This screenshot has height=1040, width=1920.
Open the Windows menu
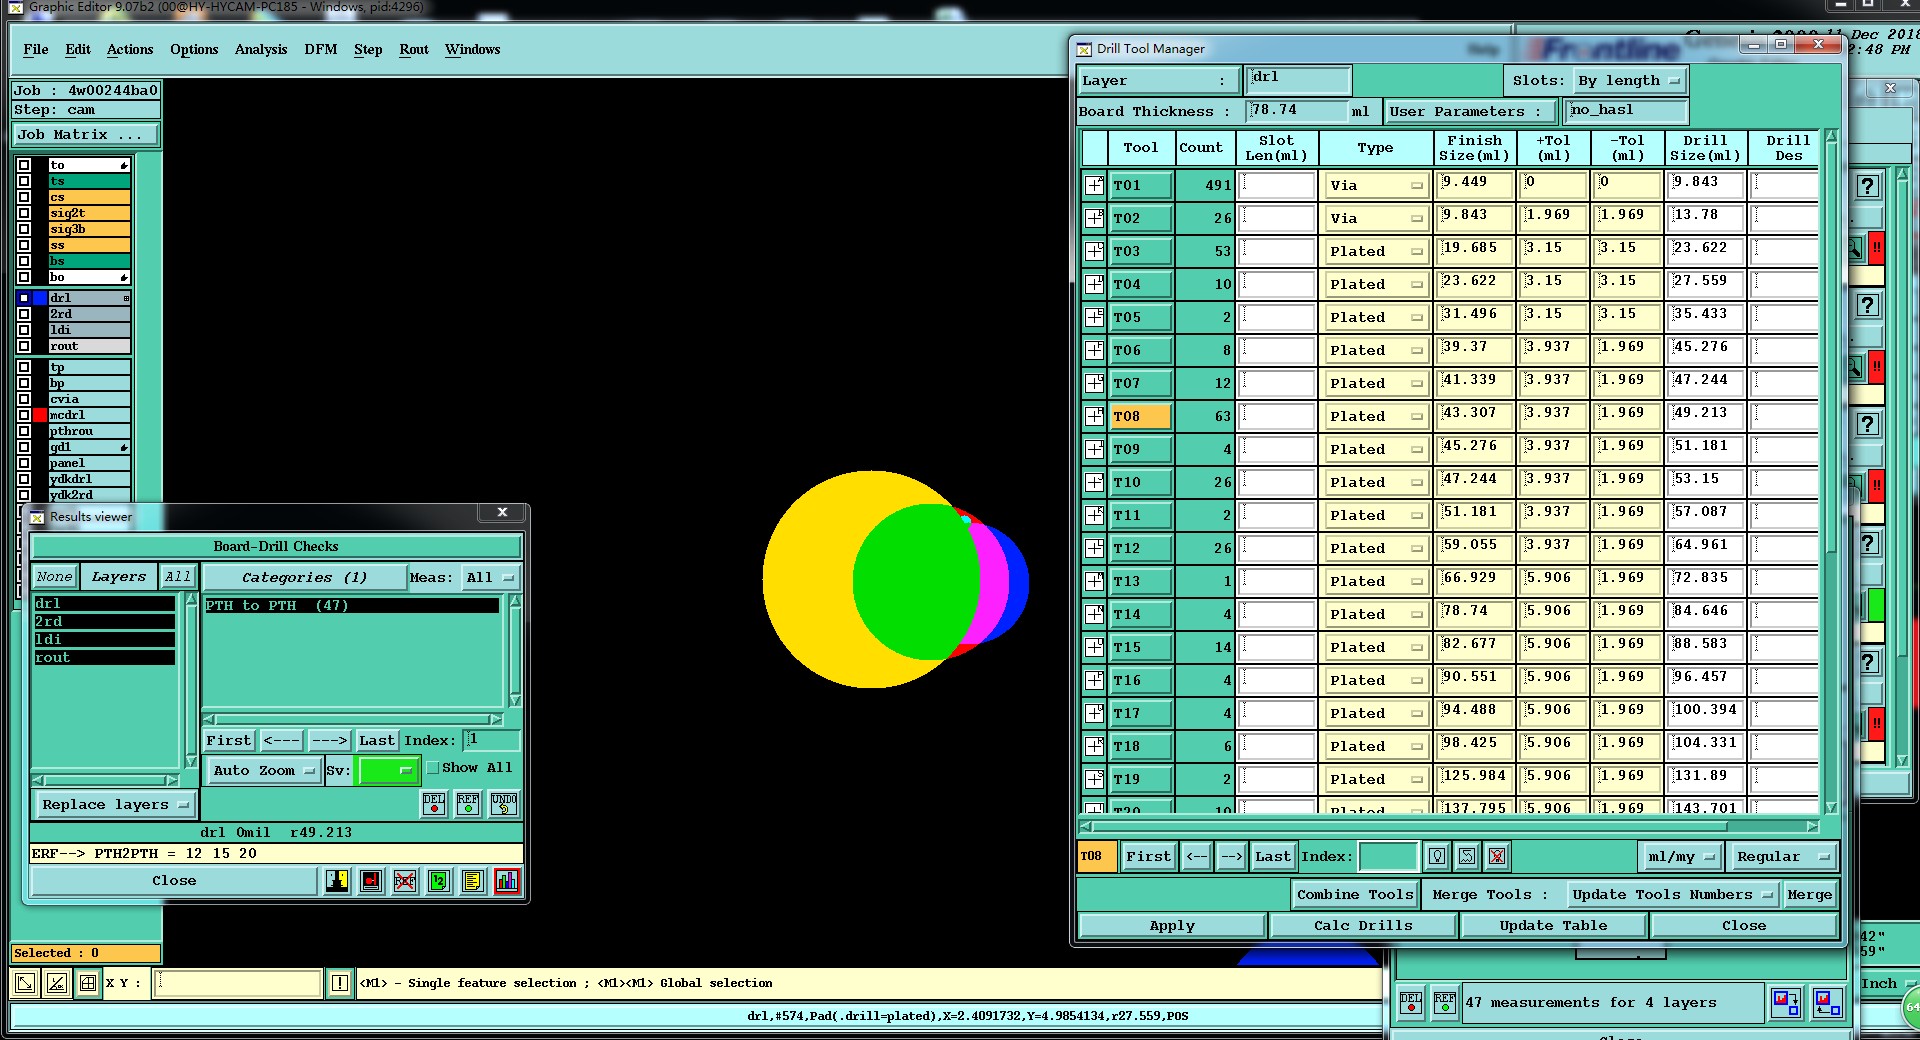[x=473, y=49]
